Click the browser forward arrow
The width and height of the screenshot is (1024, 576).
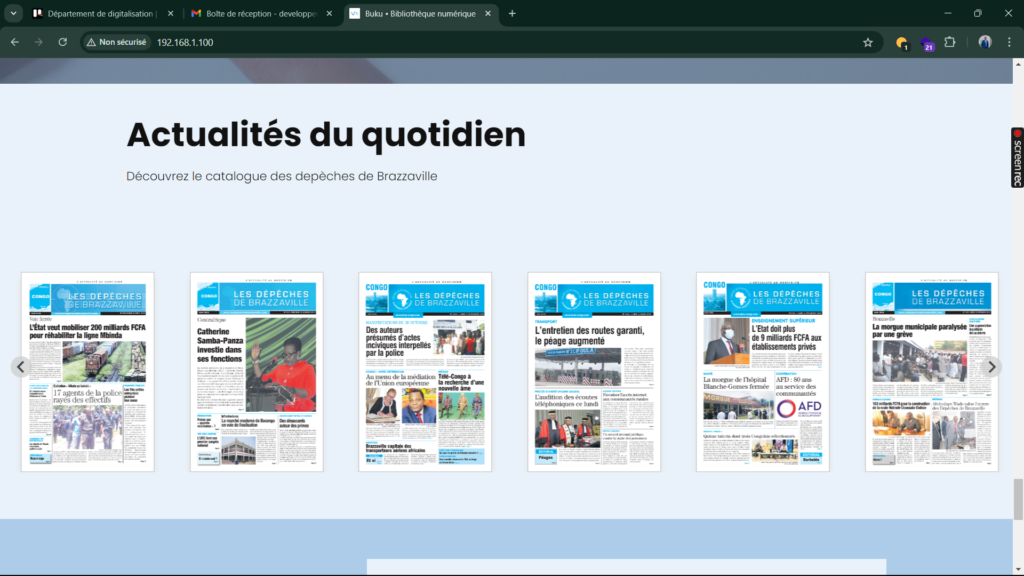click(39, 42)
